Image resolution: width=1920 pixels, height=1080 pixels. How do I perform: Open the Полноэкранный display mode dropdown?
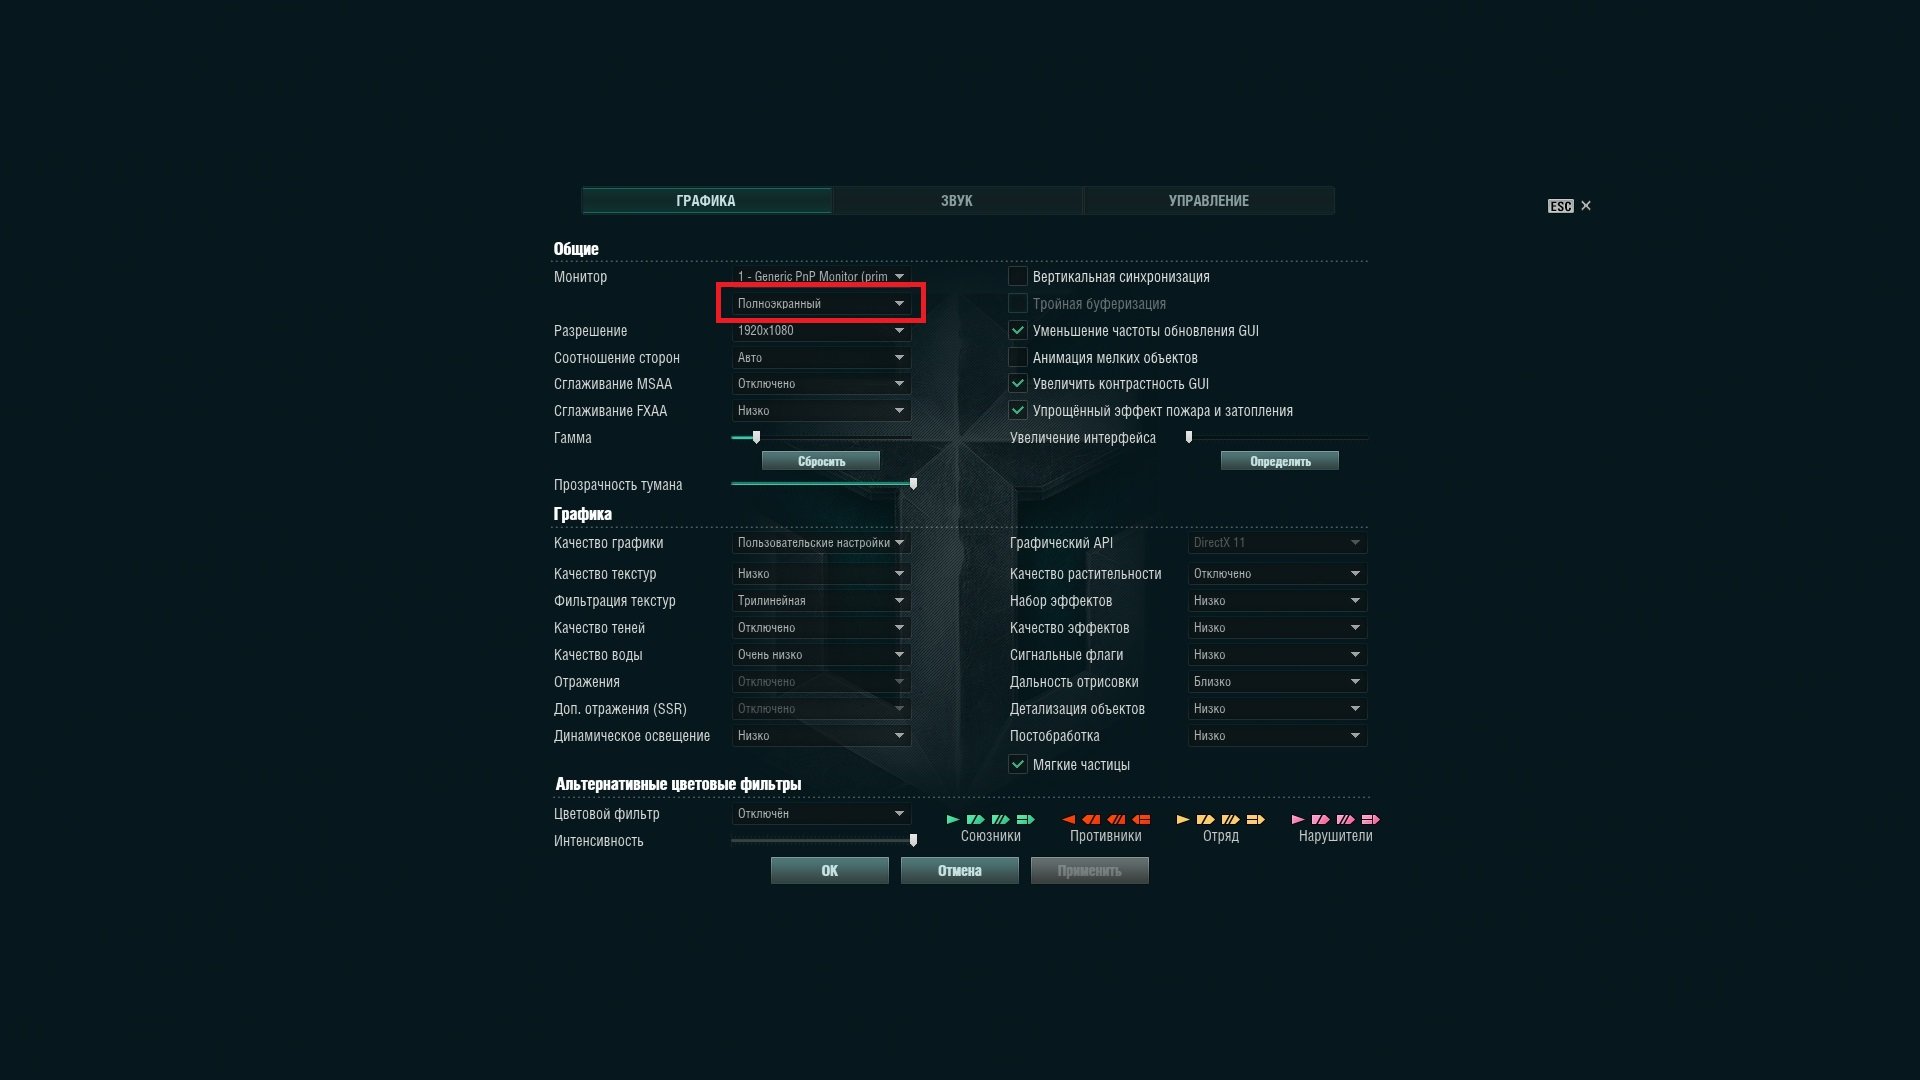point(821,304)
